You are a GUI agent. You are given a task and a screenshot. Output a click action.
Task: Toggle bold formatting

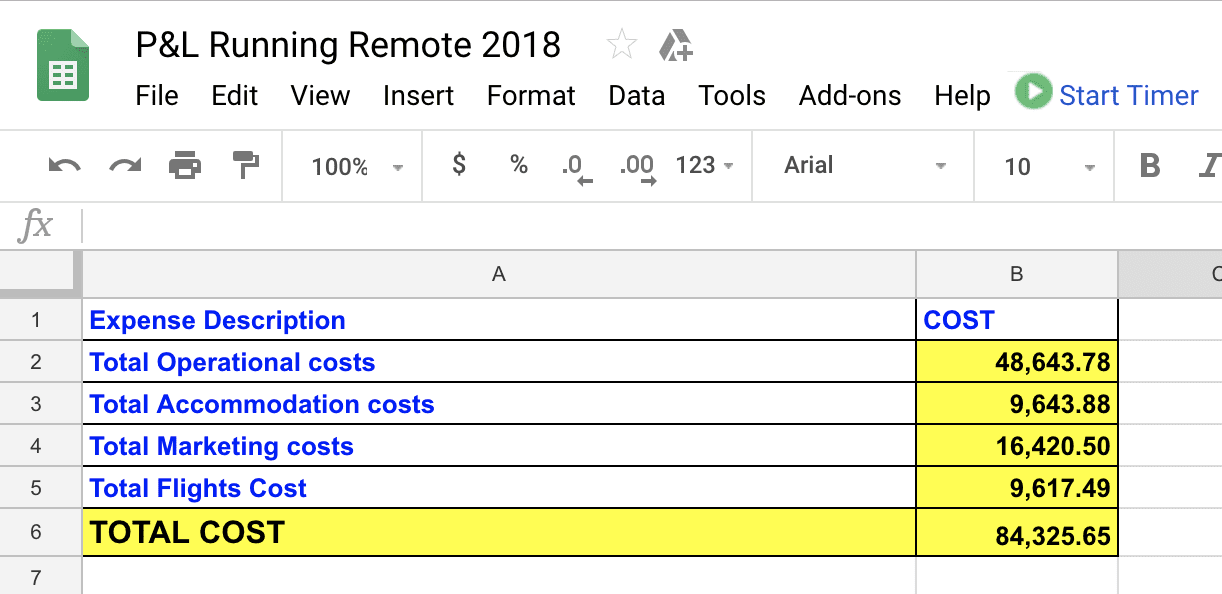pyautogui.click(x=1149, y=166)
